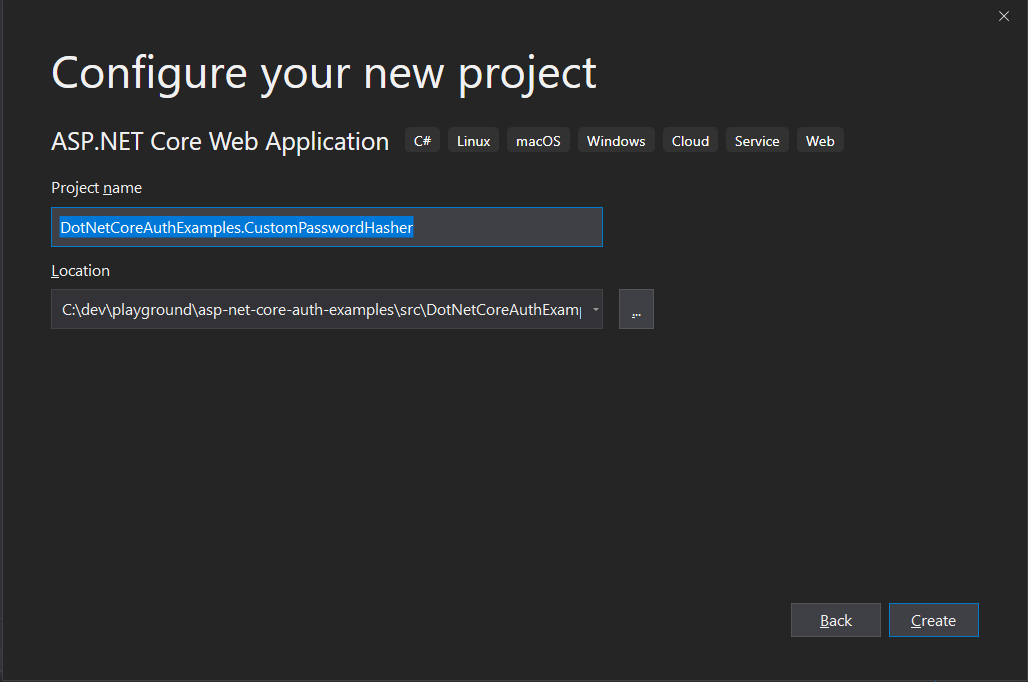Click the Configure your new project heading

[x=323, y=73]
